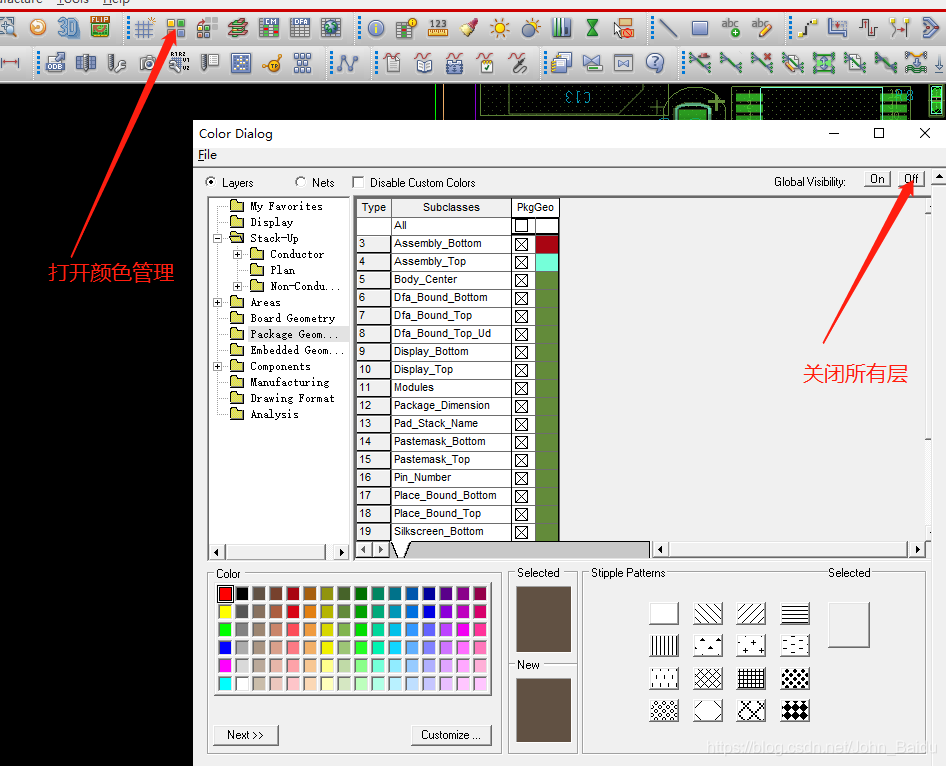
Task: Click the cross-section stack layers icon
Action: [238, 28]
